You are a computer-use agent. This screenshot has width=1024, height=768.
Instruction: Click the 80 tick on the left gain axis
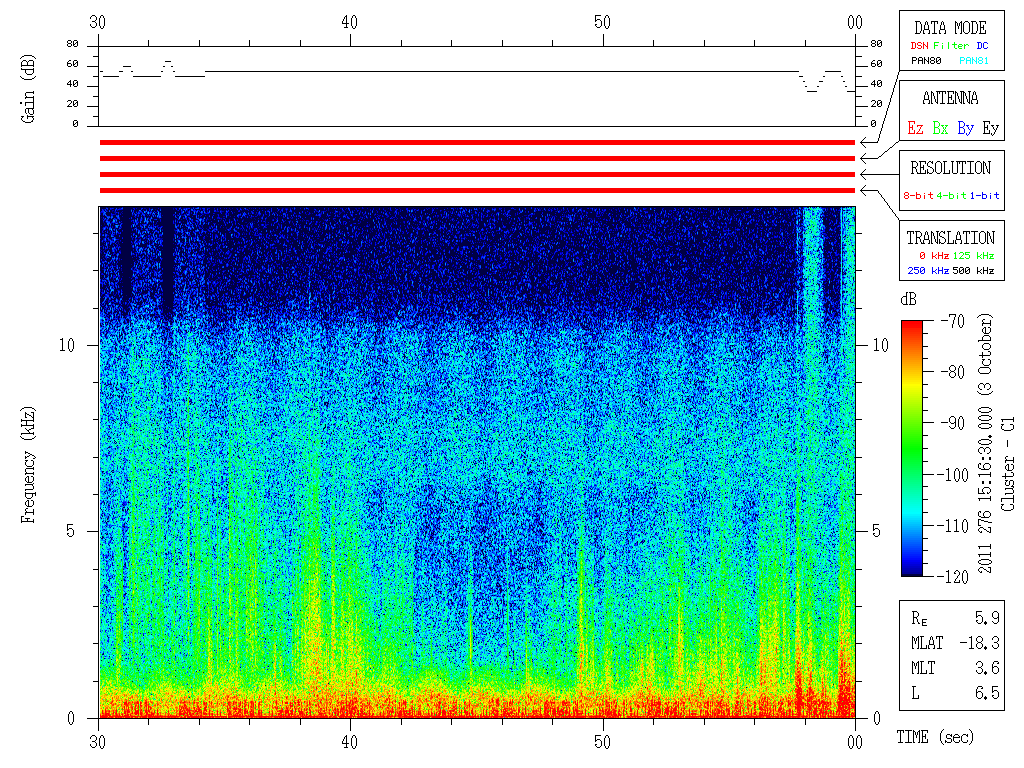(72, 44)
